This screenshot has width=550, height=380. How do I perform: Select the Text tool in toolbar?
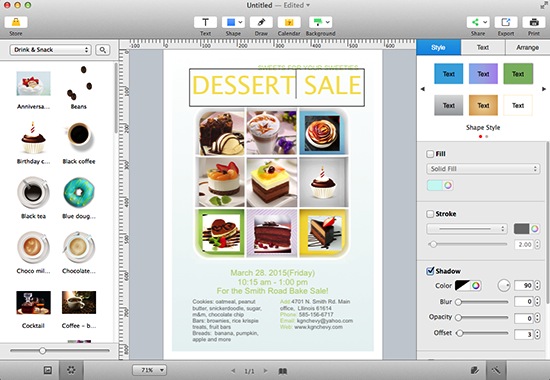205,22
